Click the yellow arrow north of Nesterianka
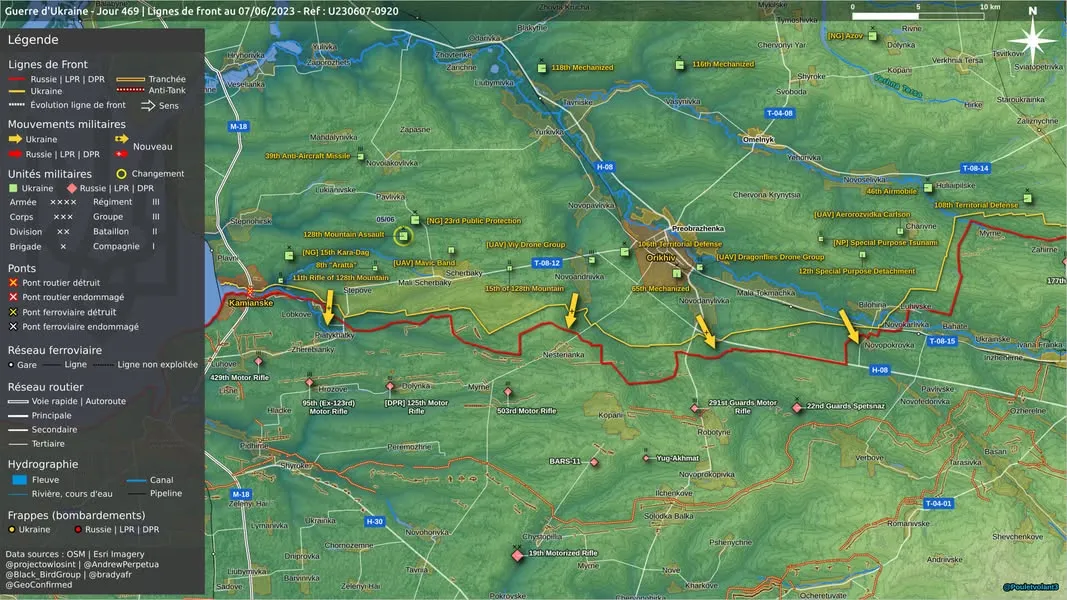 (x=572, y=310)
